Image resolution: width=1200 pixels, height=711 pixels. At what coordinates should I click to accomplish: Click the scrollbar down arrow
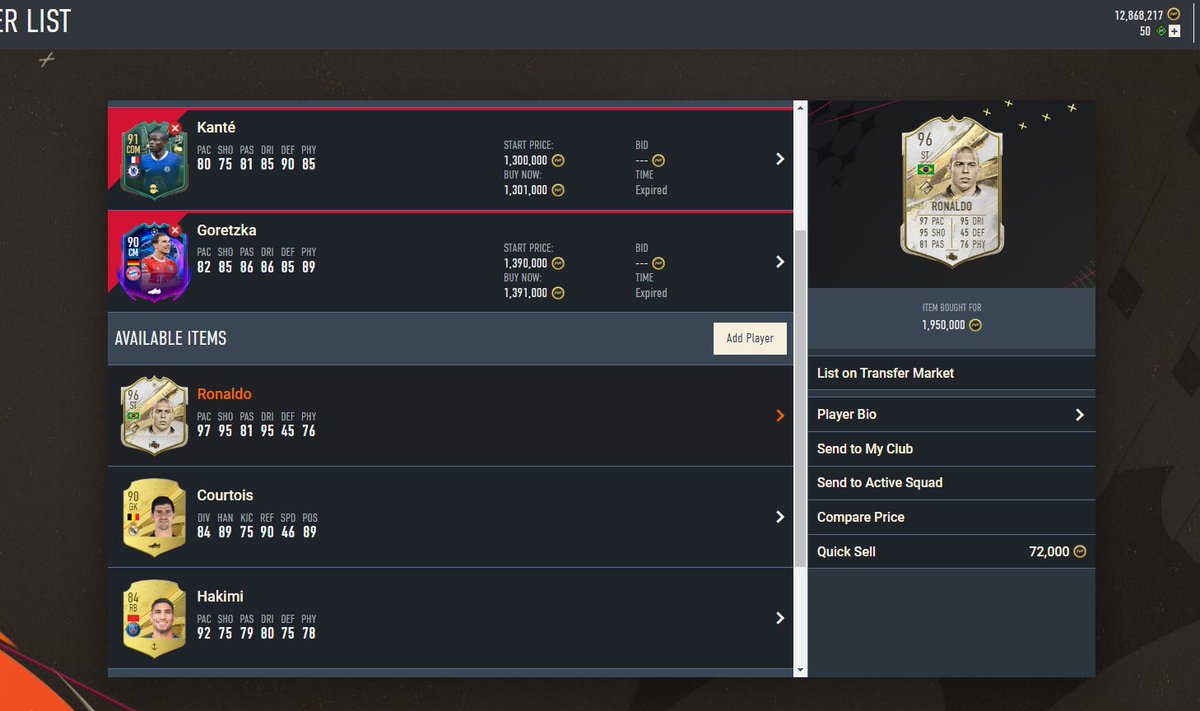click(800, 669)
